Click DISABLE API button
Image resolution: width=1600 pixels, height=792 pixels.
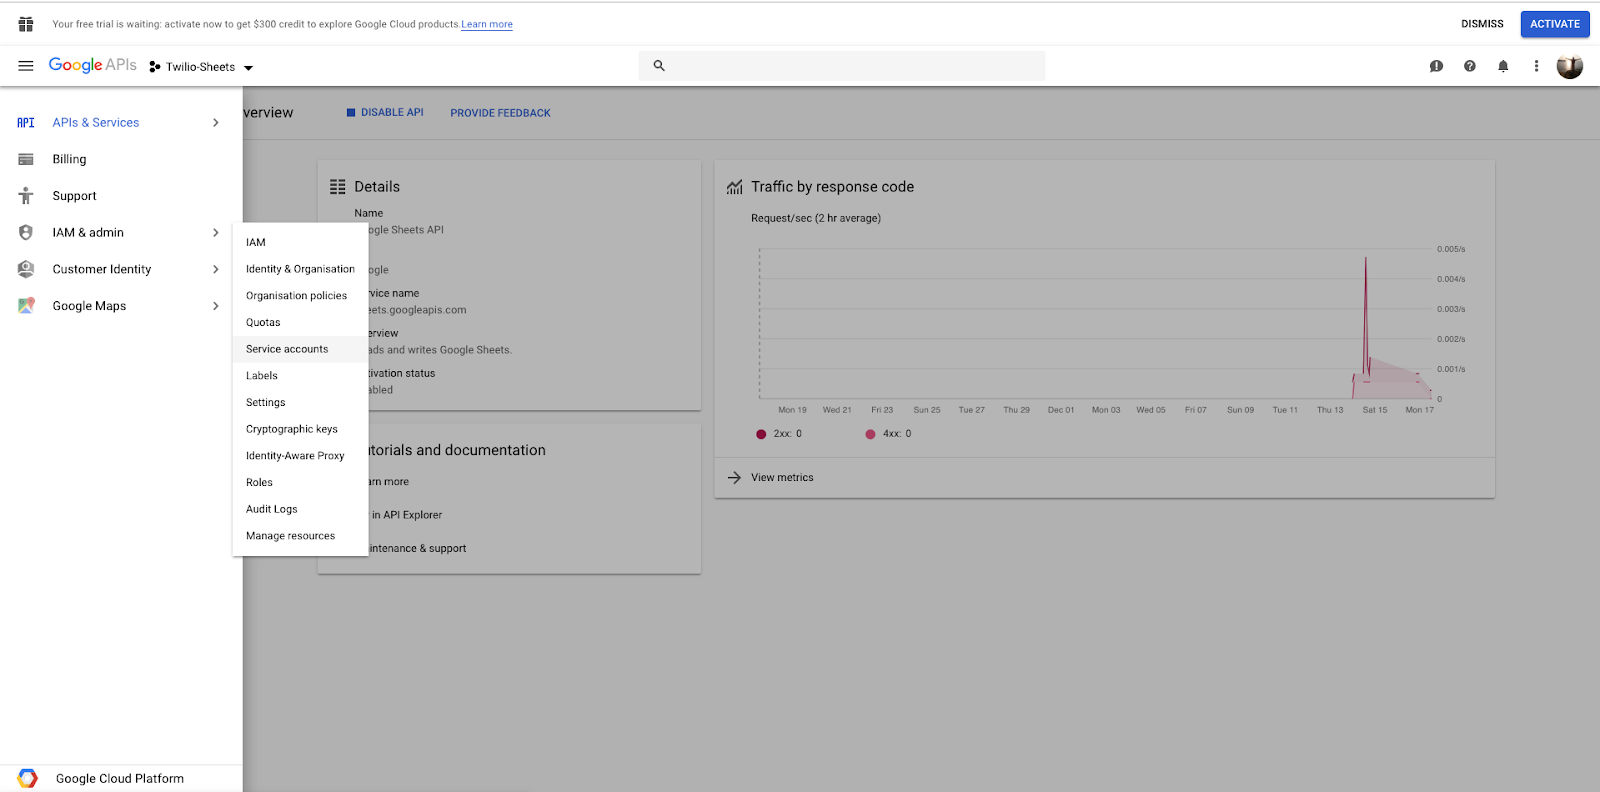click(385, 112)
